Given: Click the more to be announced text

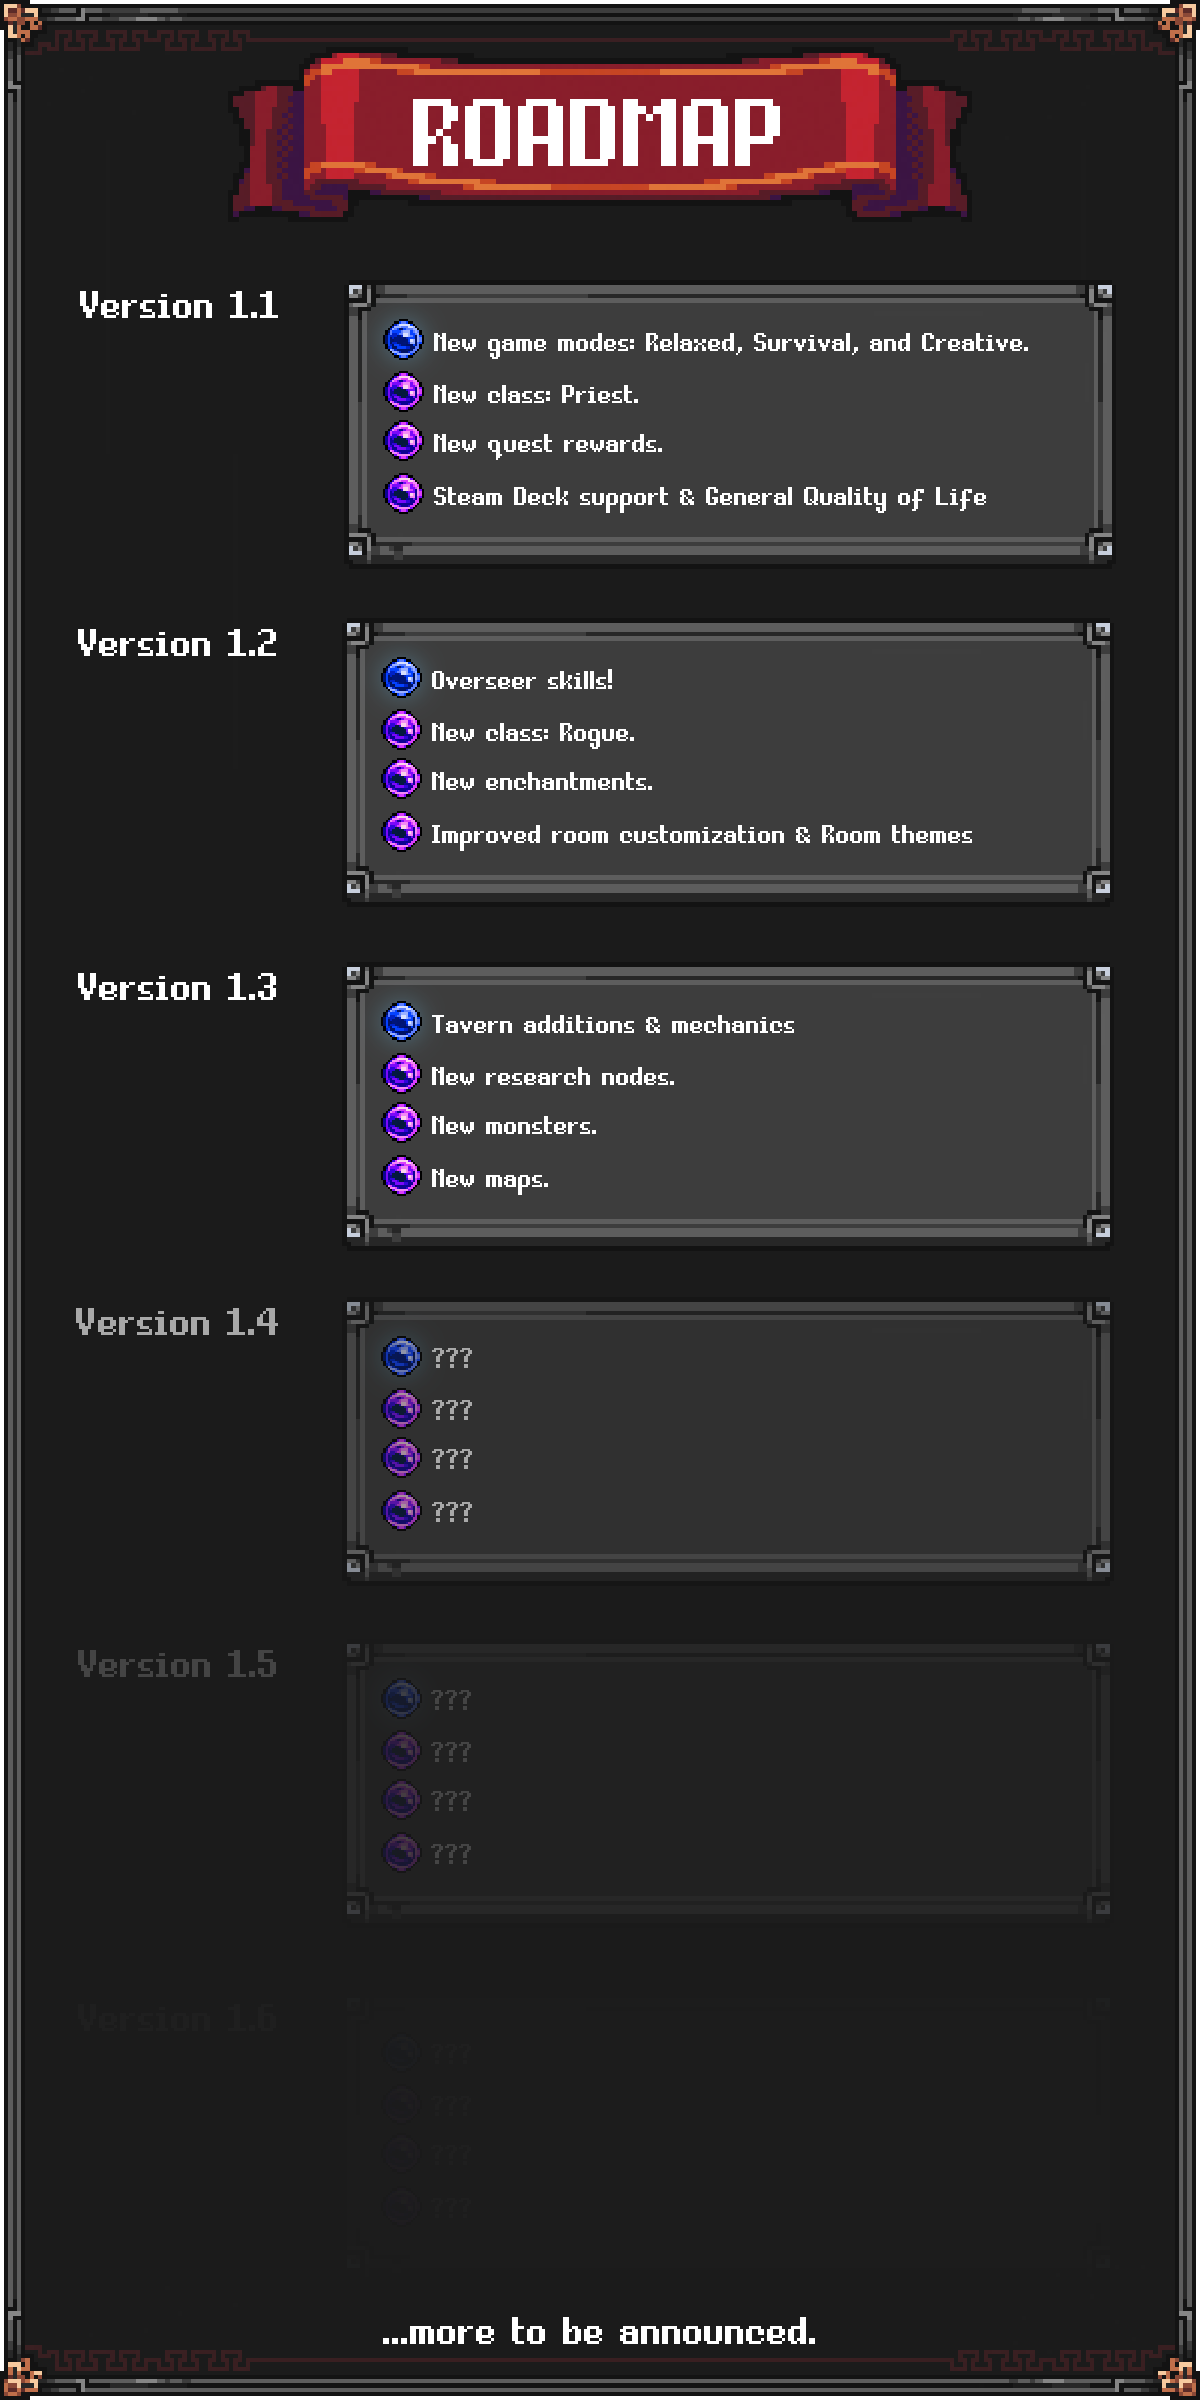Looking at the screenshot, I should (599, 2333).
